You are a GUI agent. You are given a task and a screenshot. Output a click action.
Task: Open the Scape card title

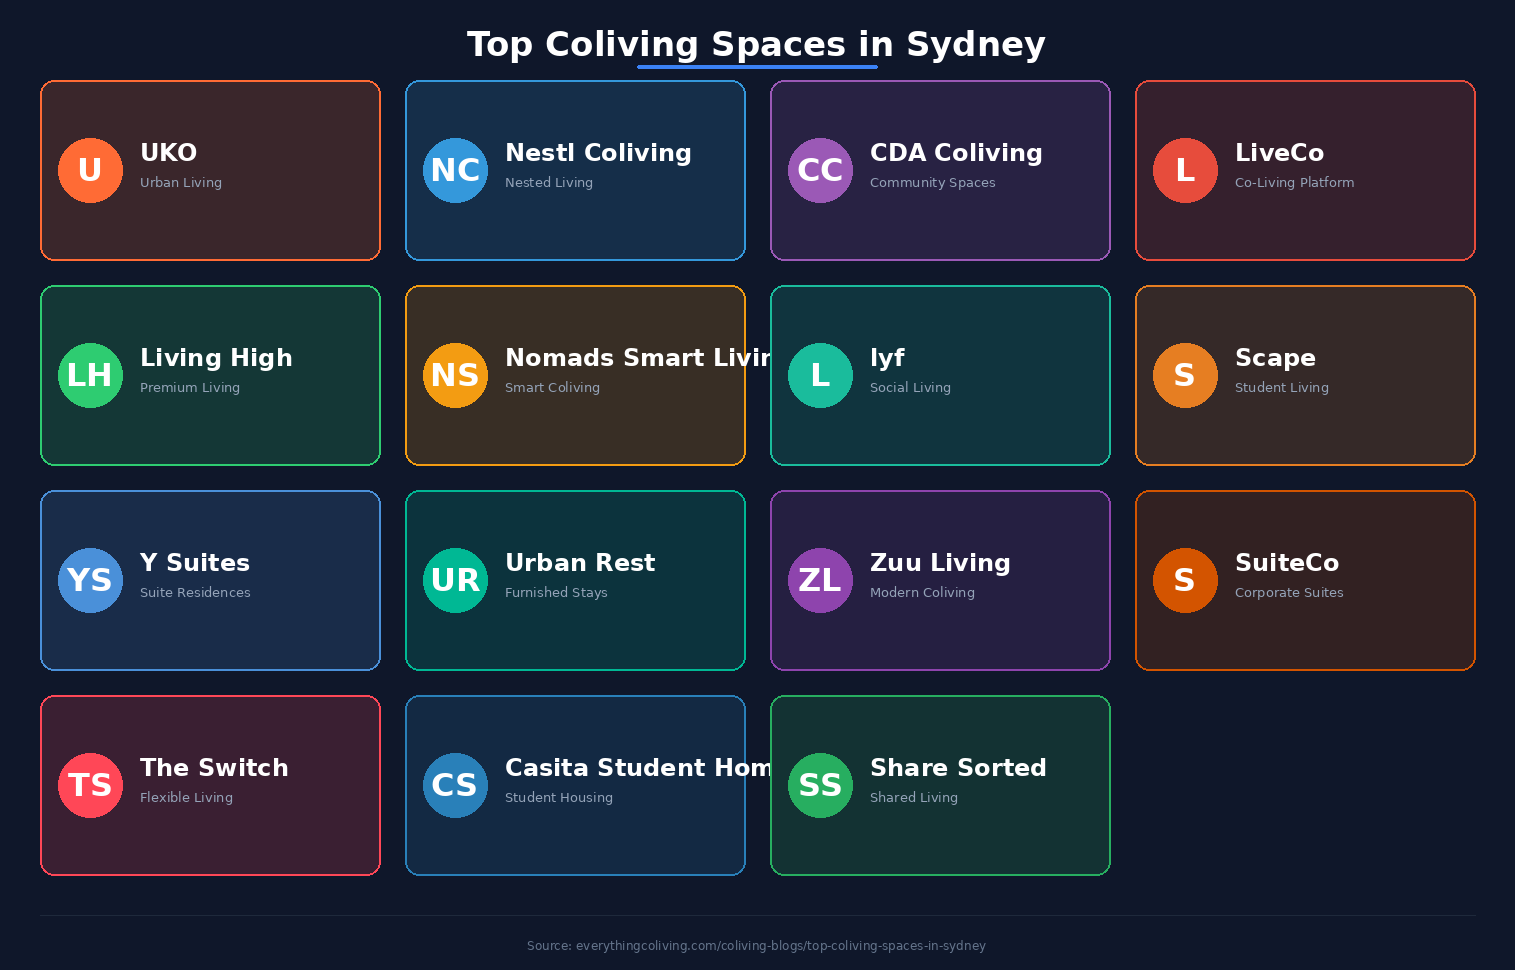click(1275, 358)
